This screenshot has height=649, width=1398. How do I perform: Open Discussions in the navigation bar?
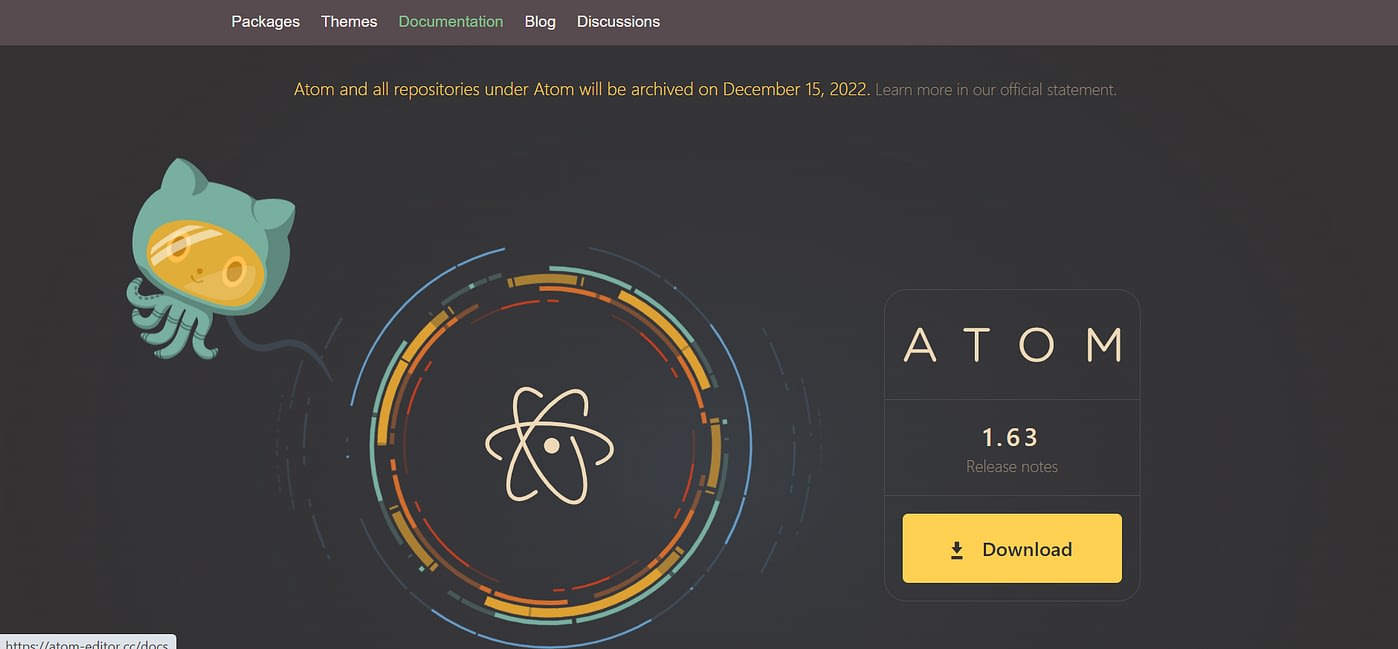[x=618, y=21]
